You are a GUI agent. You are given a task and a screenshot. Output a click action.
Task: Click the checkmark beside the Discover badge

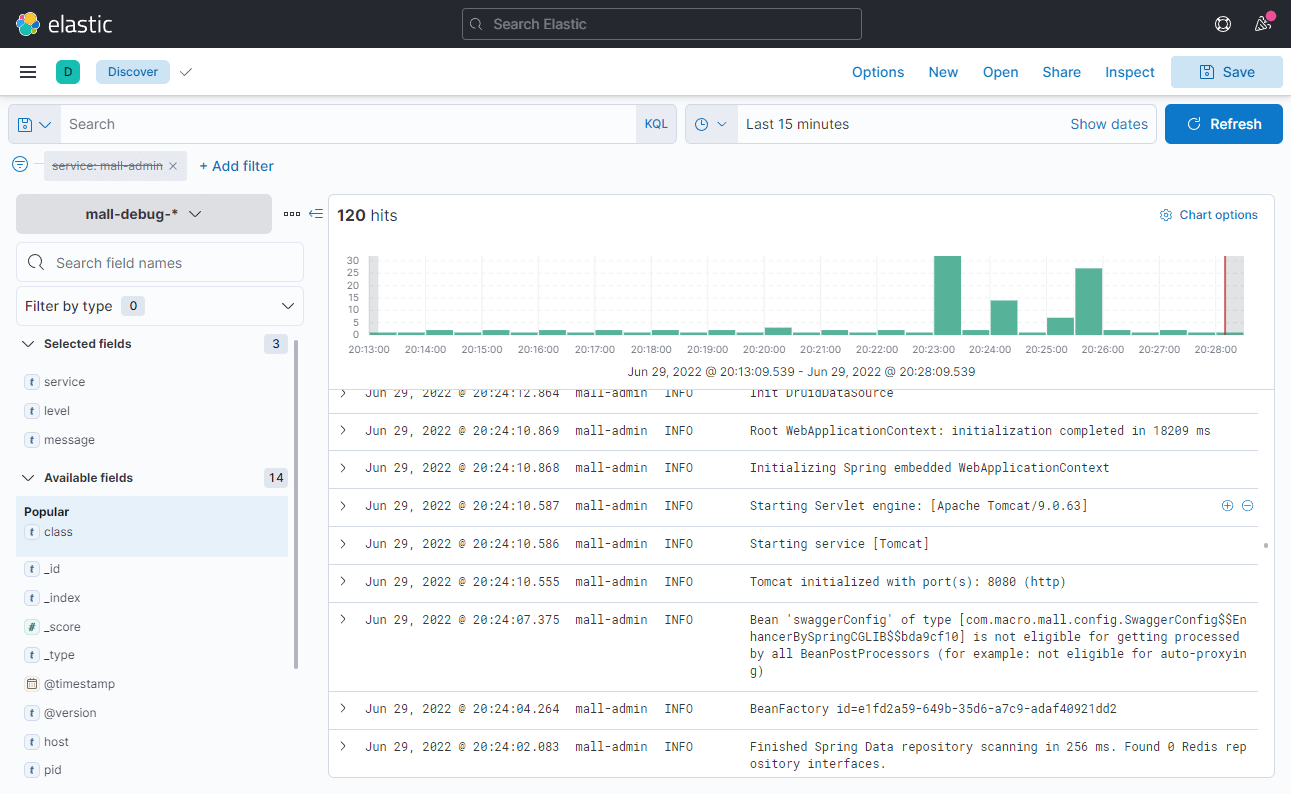(185, 72)
